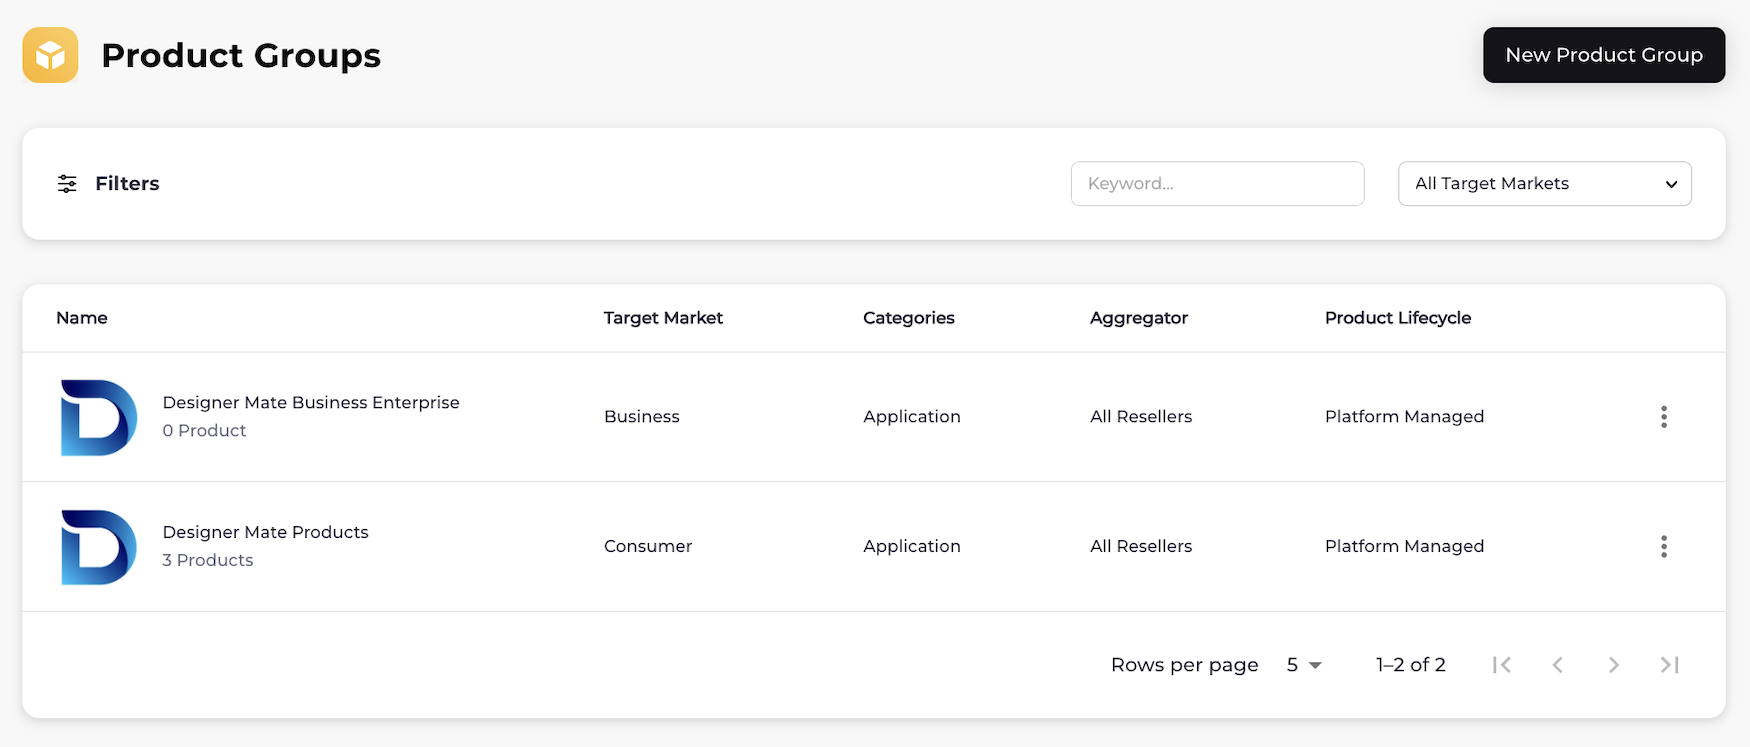This screenshot has height=747, width=1750.
Task: Open Designer Mate Products row options menu
Action: (1664, 547)
